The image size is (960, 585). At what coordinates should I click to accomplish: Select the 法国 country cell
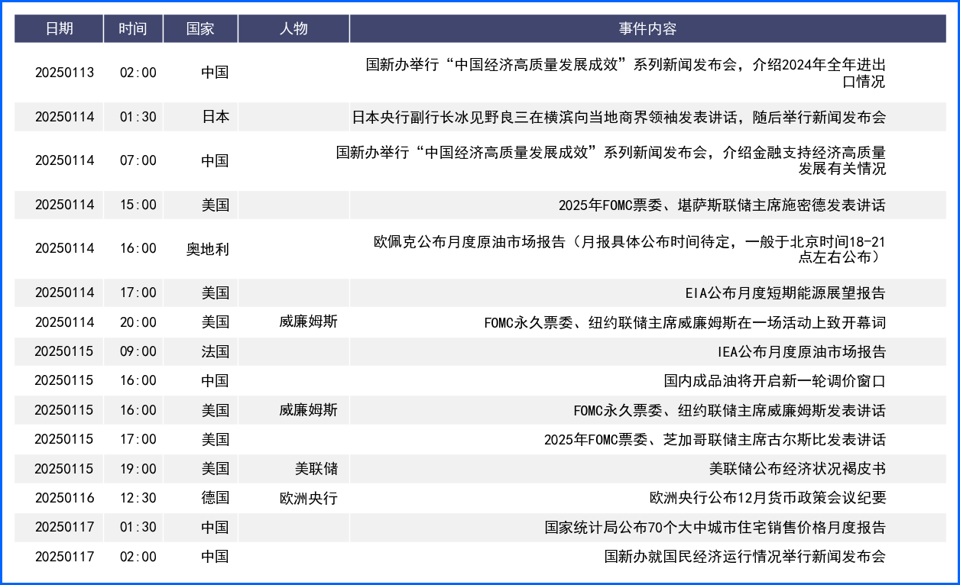[215, 352]
